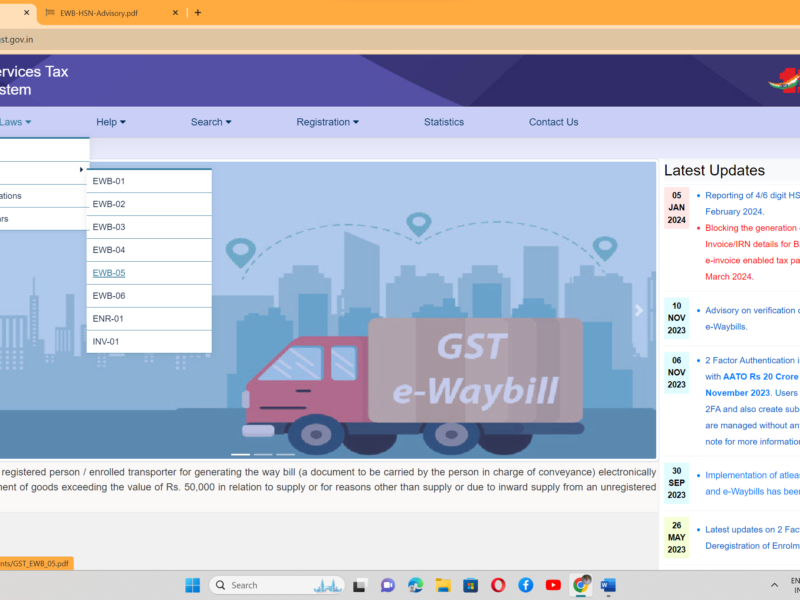Image resolution: width=800 pixels, height=600 pixels.
Task: Click the Windows taskbar search box
Action: [275, 585]
